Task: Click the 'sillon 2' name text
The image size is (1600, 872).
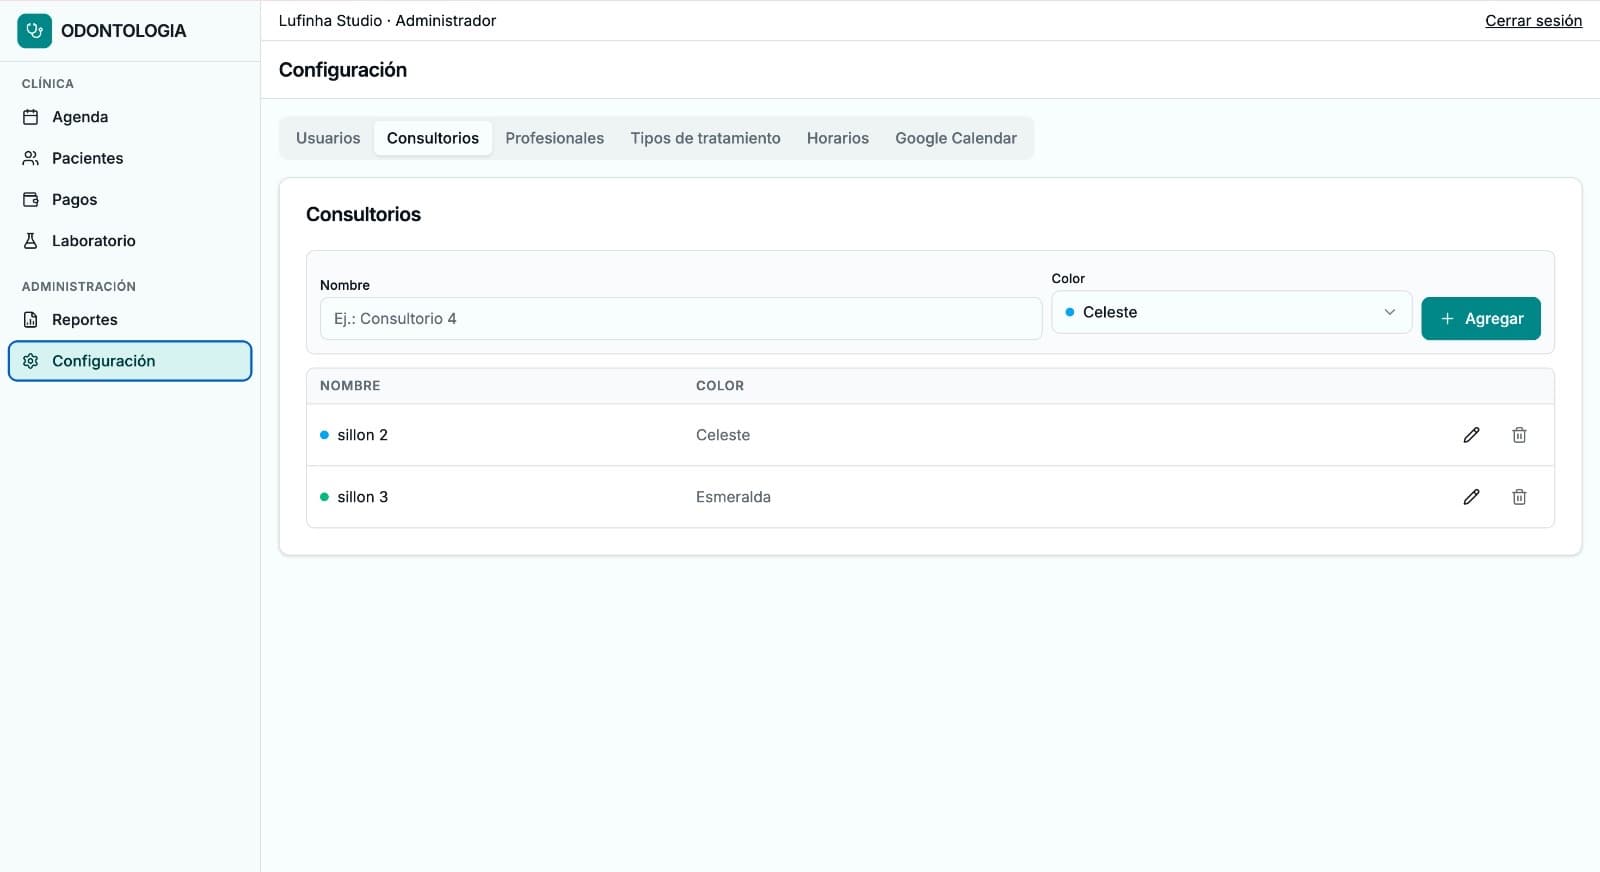Action: tap(363, 435)
